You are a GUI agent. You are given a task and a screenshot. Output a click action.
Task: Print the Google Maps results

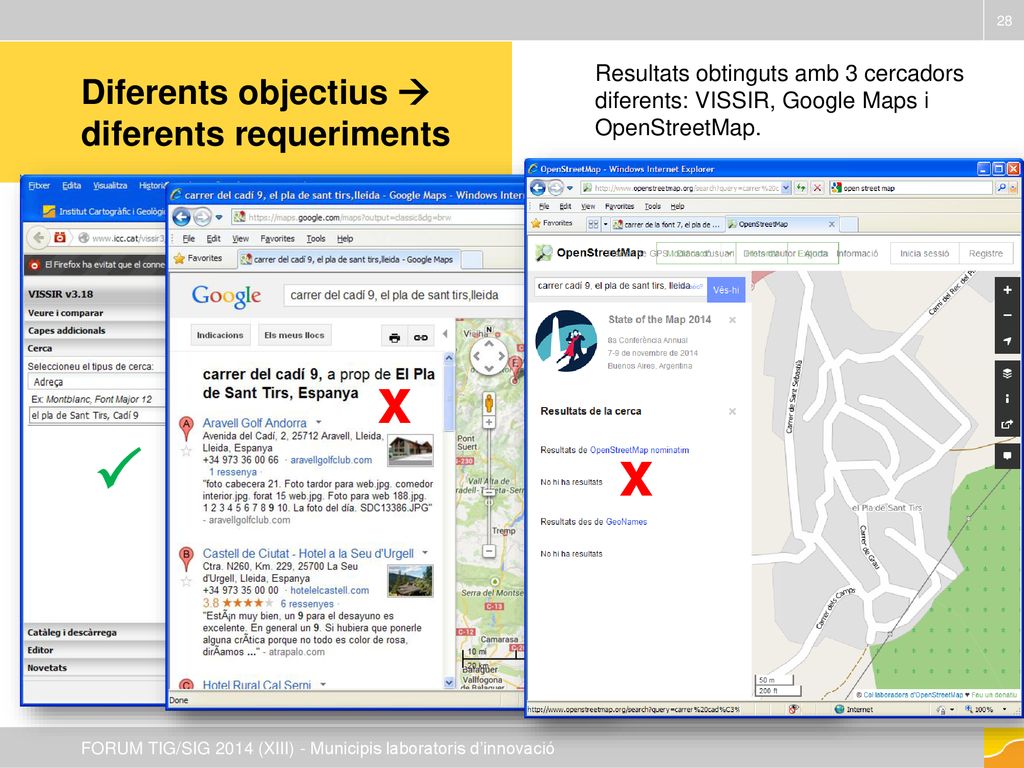click(394, 337)
